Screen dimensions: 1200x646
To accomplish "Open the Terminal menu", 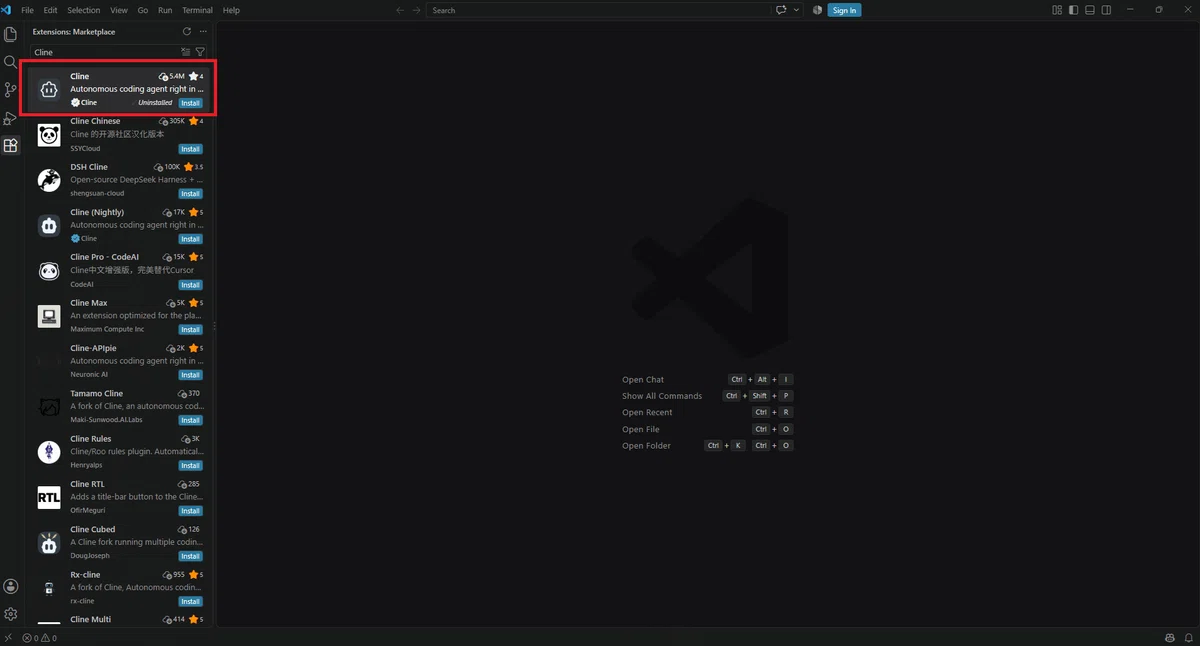I will (x=197, y=10).
